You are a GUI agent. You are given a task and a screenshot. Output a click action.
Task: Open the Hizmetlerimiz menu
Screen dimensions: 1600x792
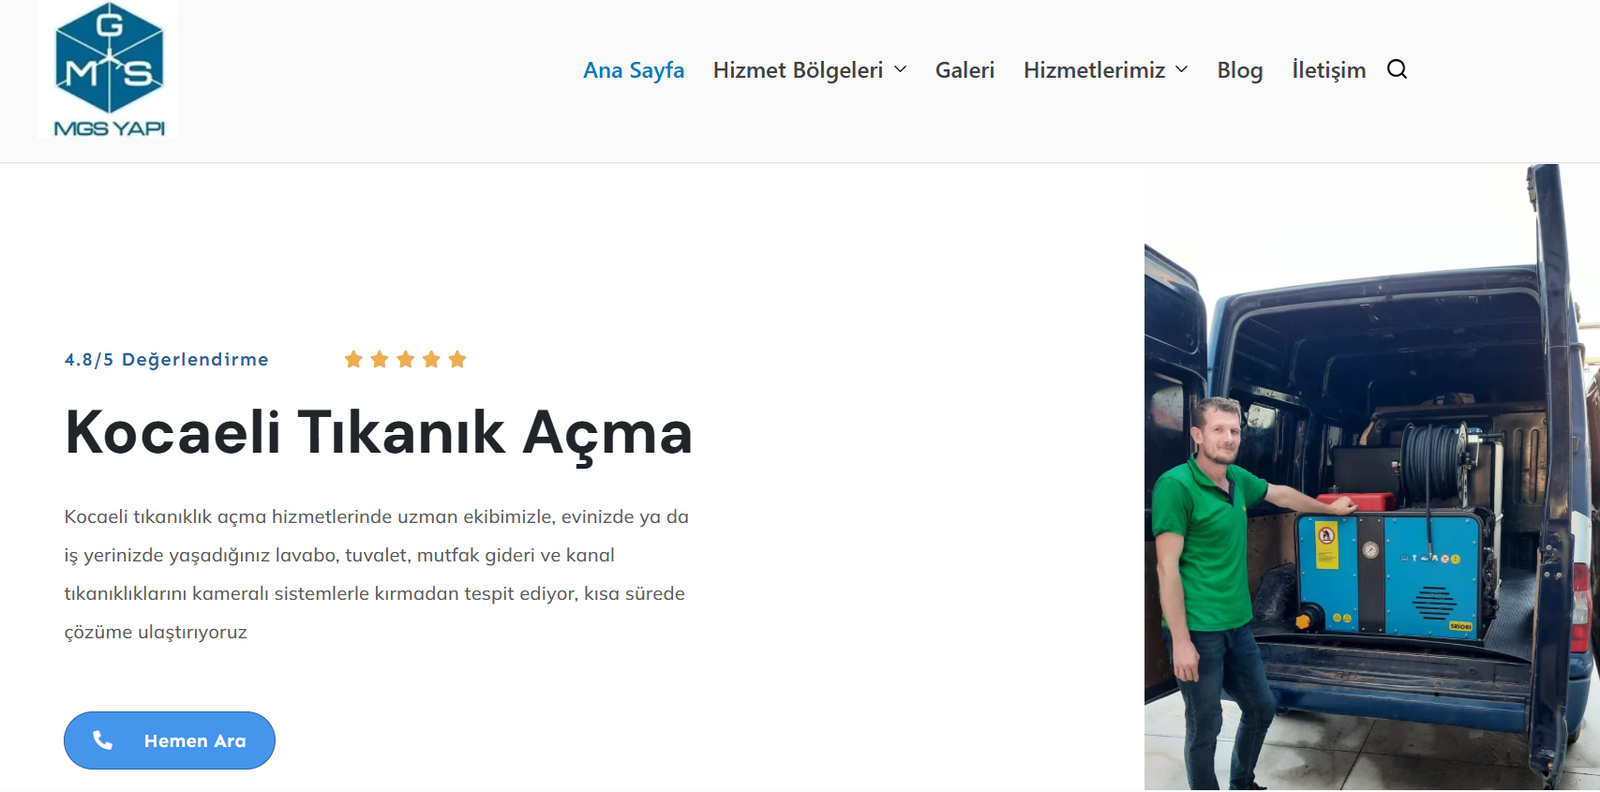coord(1094,70)
